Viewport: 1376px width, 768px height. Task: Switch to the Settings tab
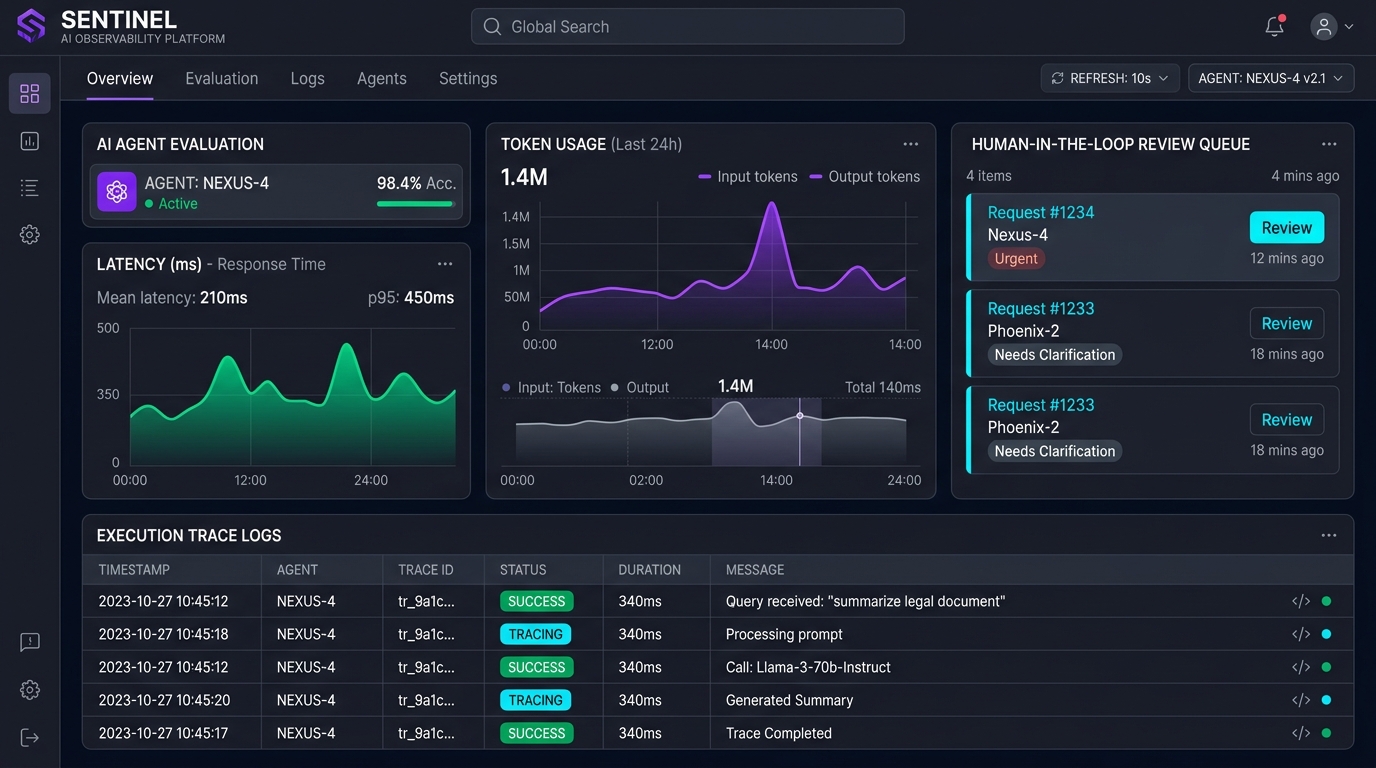(468, 78)
